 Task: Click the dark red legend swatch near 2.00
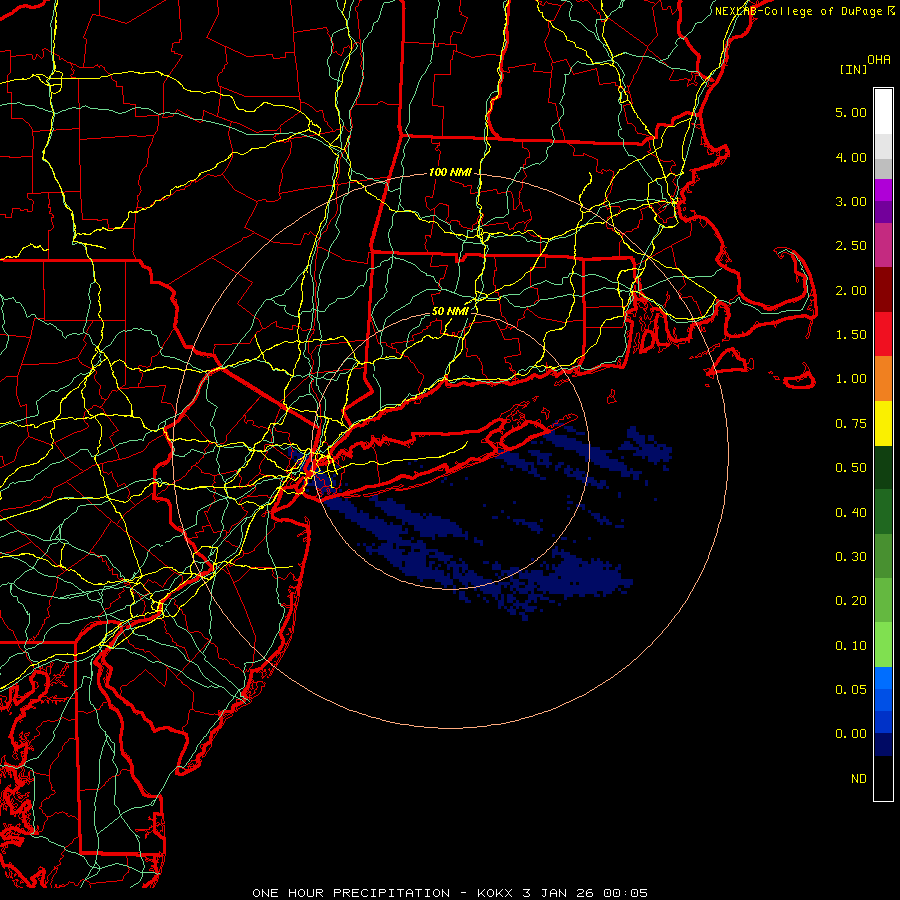[x=883, y=290]
